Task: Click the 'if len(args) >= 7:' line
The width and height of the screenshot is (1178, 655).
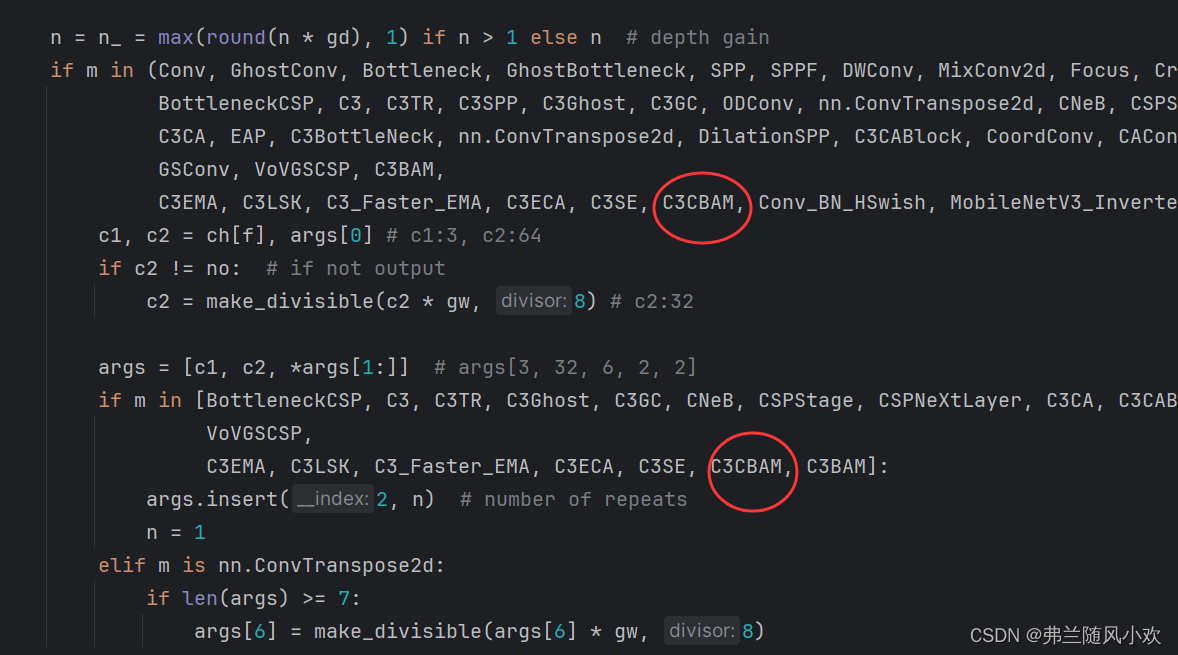Action: pyautogui.click(x=254, y=599)
